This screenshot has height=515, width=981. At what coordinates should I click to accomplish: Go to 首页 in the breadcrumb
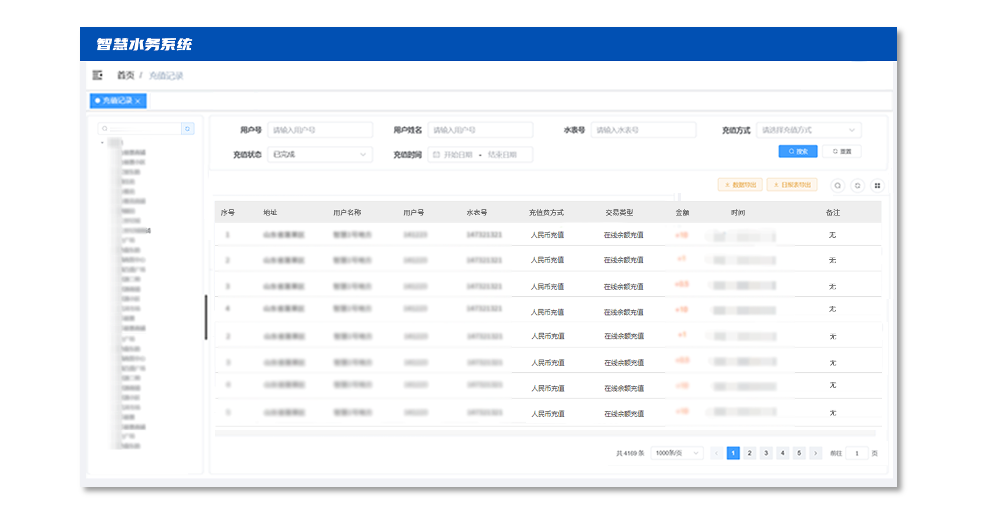click(x=125, y=75)
